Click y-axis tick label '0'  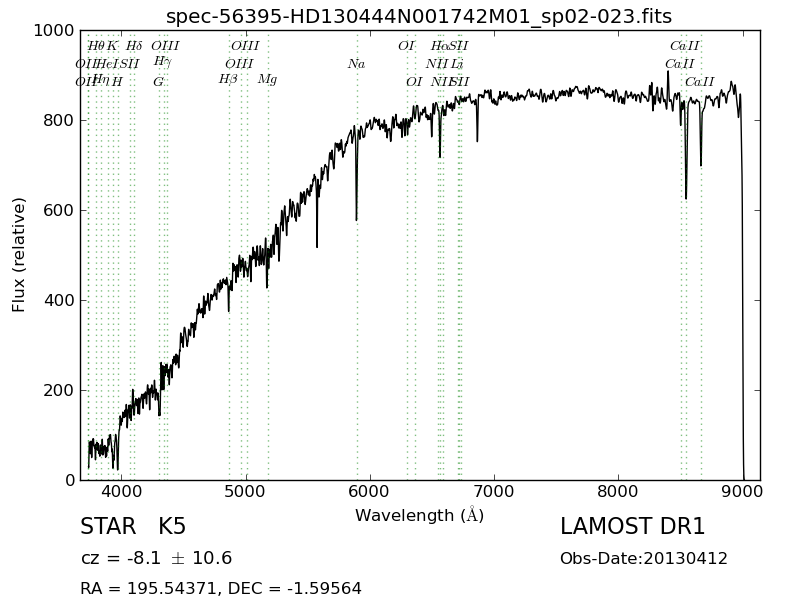(70, 480)
